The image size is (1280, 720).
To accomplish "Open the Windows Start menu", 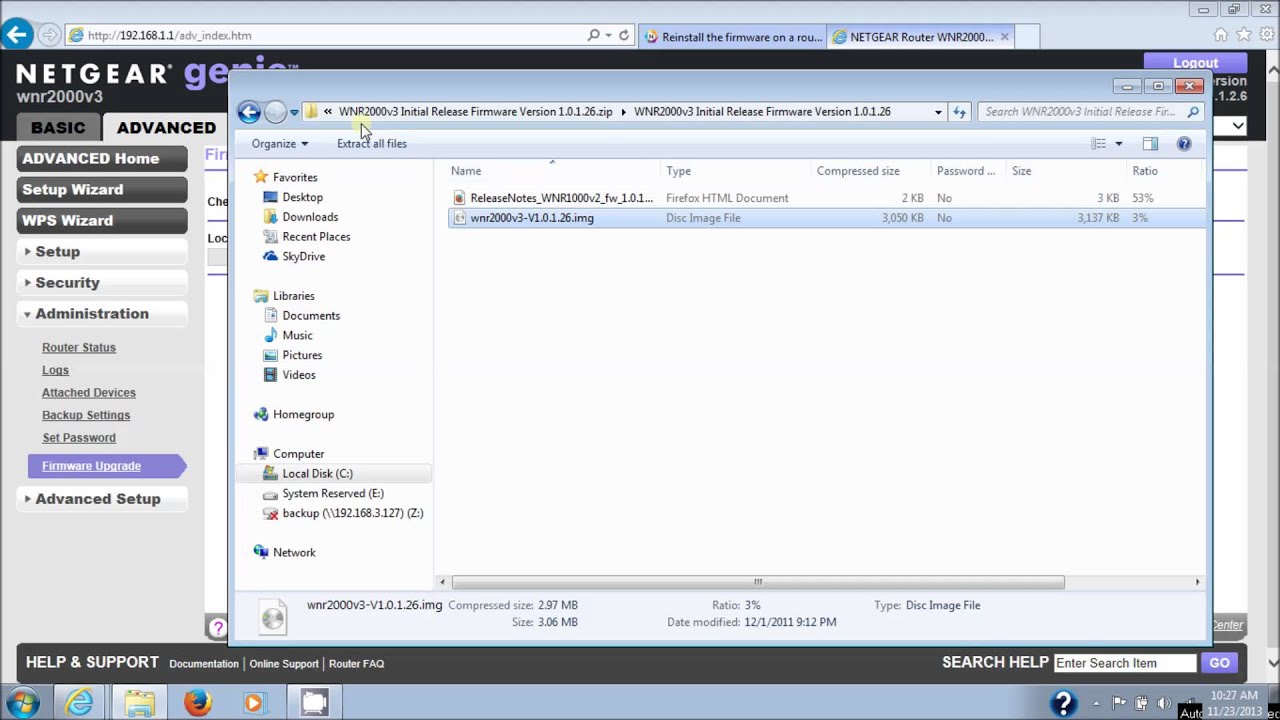I will point(22,703).
